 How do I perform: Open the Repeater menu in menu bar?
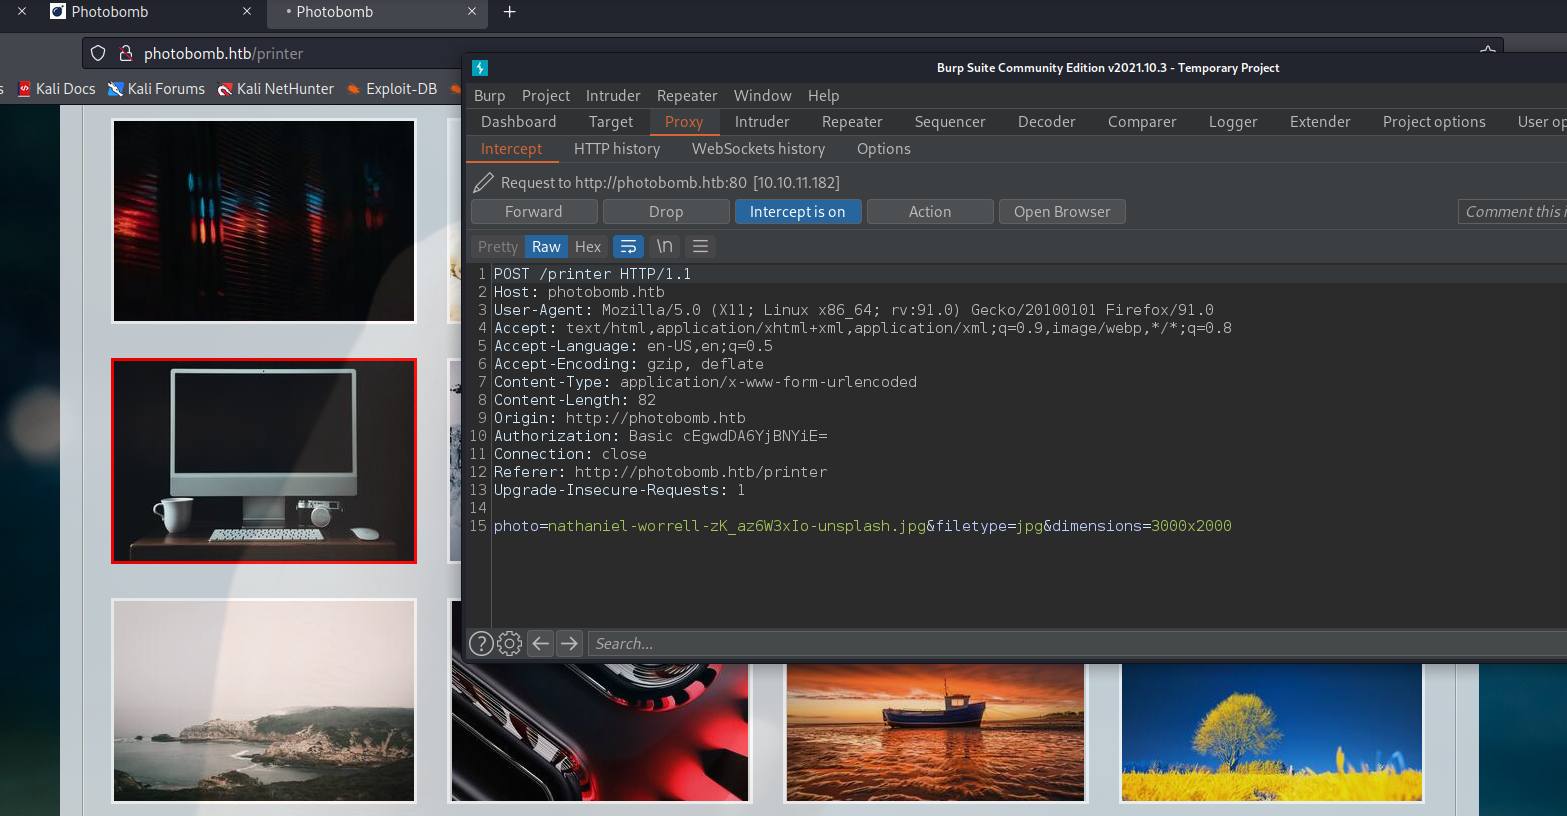[687, 96]
